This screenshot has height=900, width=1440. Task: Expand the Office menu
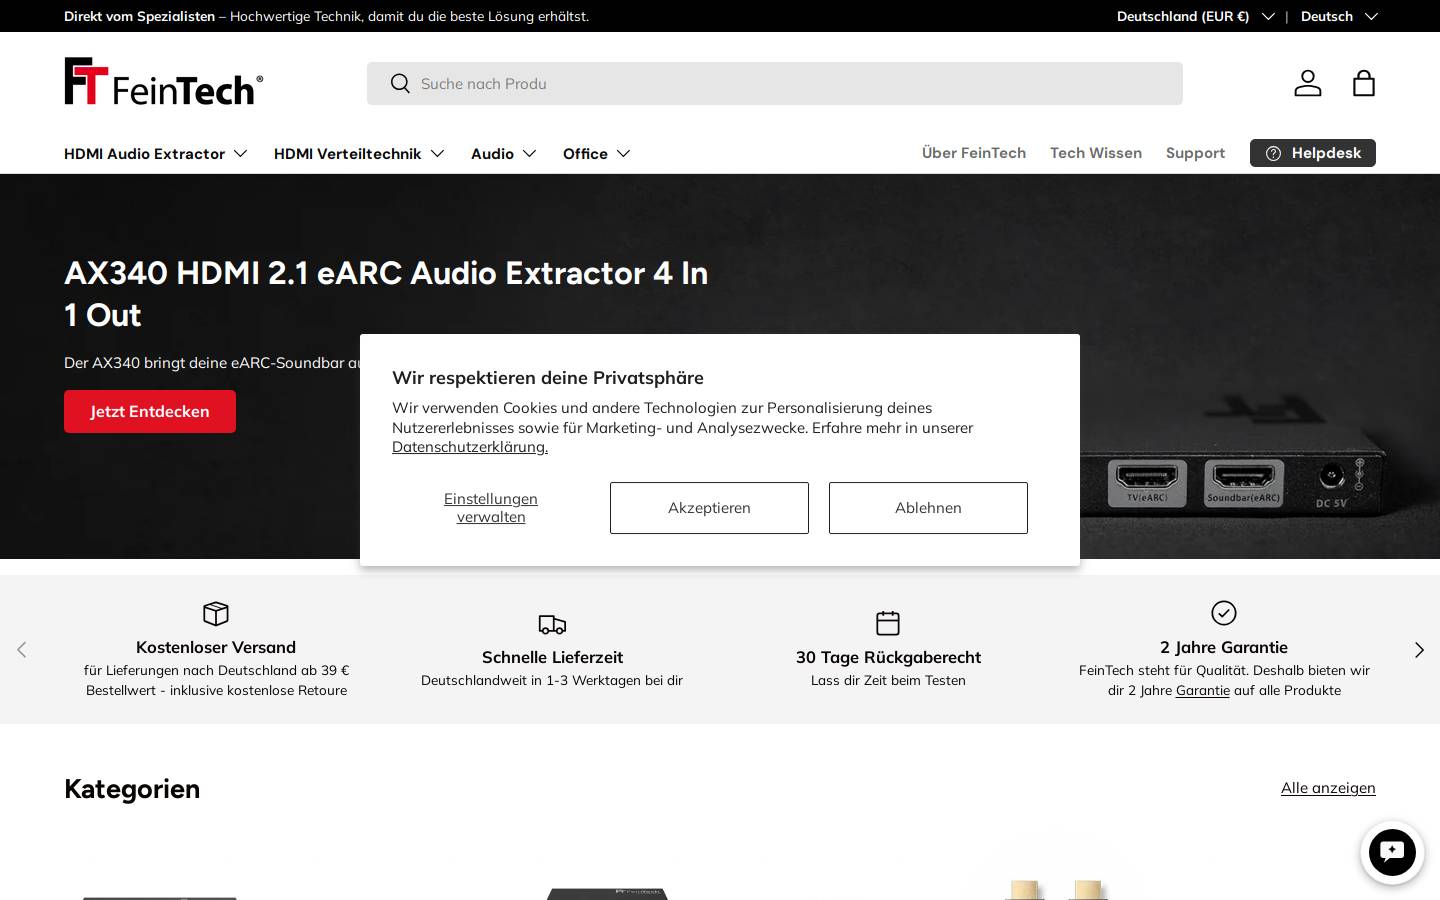pos(597,154)
